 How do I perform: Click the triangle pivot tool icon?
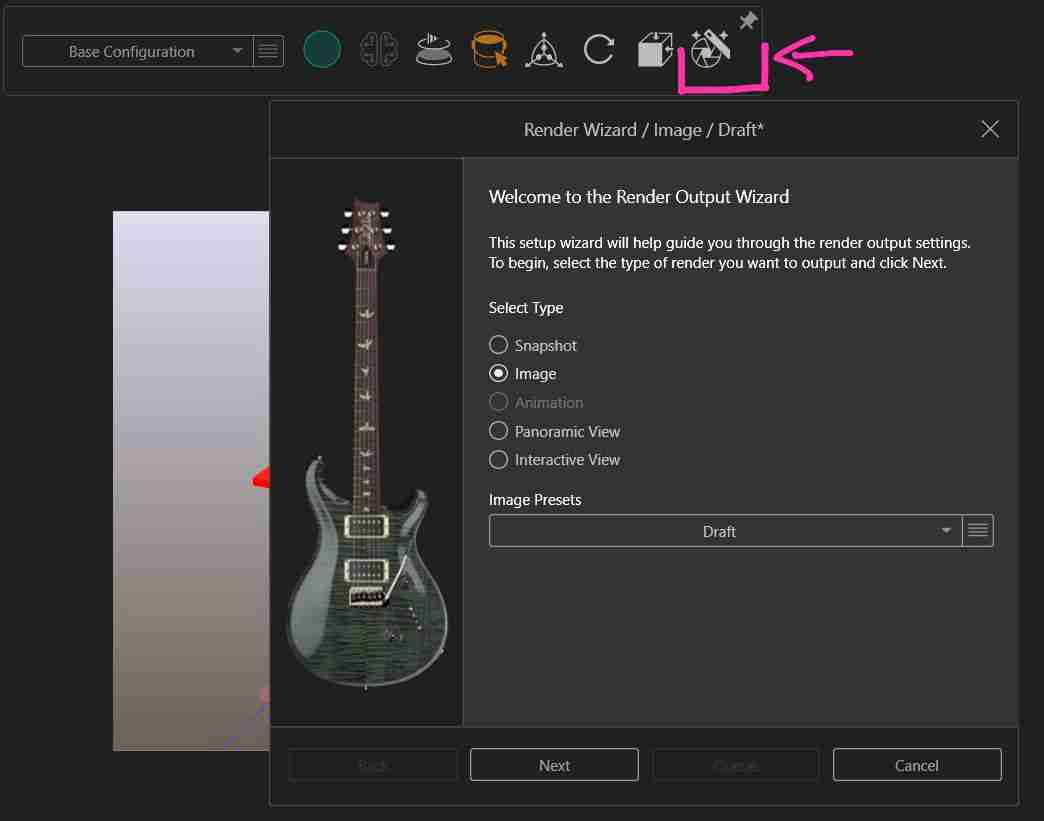(x=544, y=50)
